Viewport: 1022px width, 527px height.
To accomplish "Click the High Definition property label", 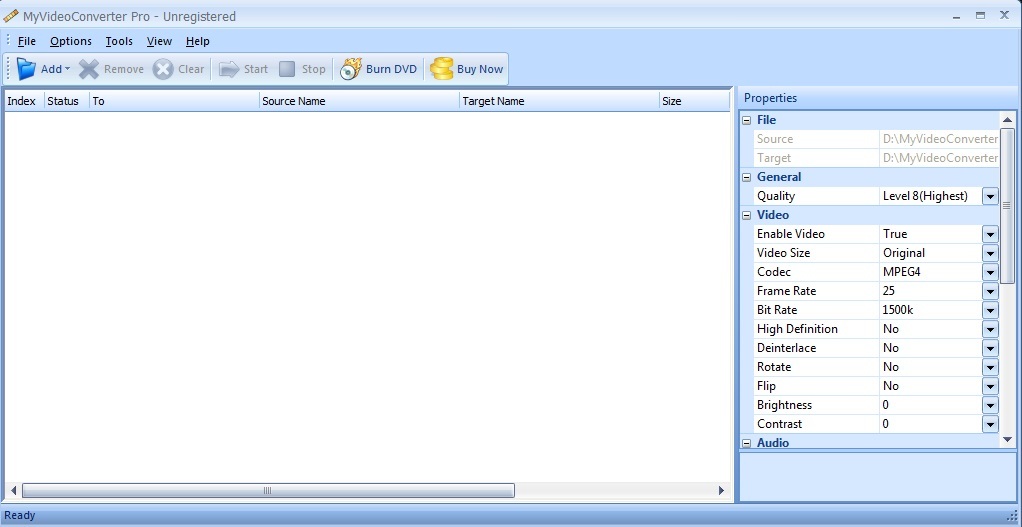I will [797, 329].
